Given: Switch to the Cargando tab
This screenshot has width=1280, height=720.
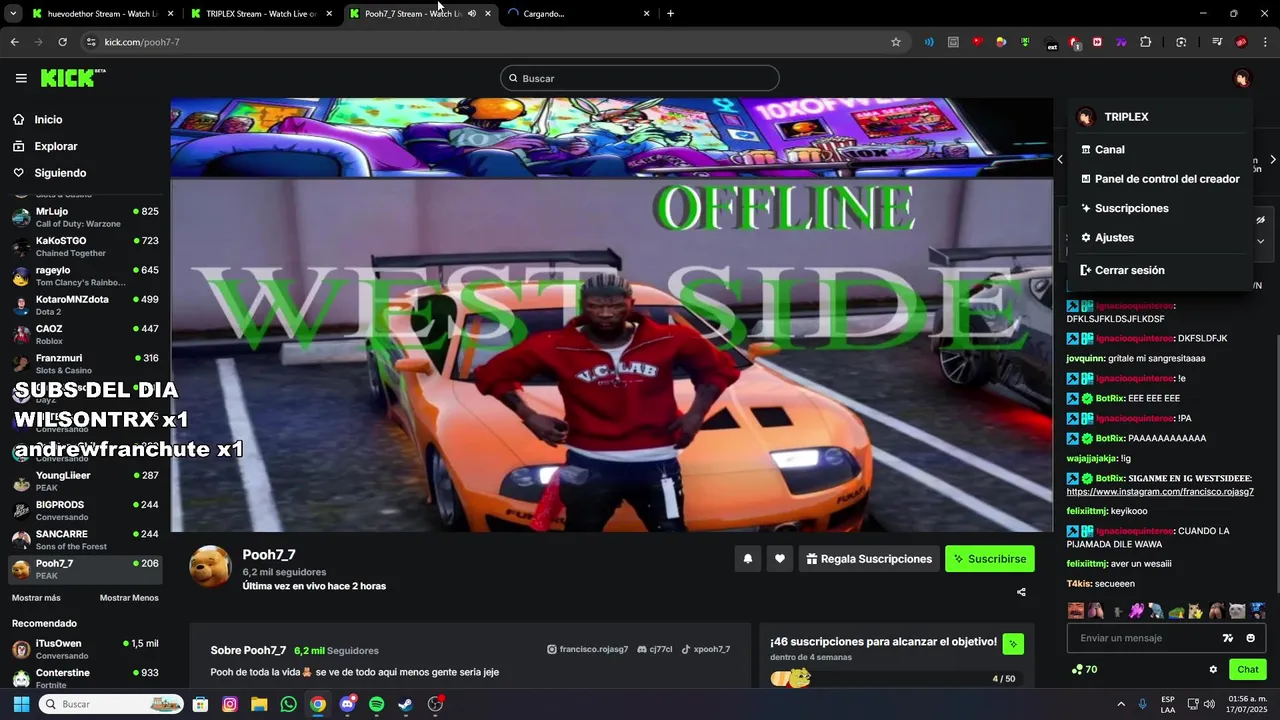Looking at the screenshot, I should tap(578, 14).
